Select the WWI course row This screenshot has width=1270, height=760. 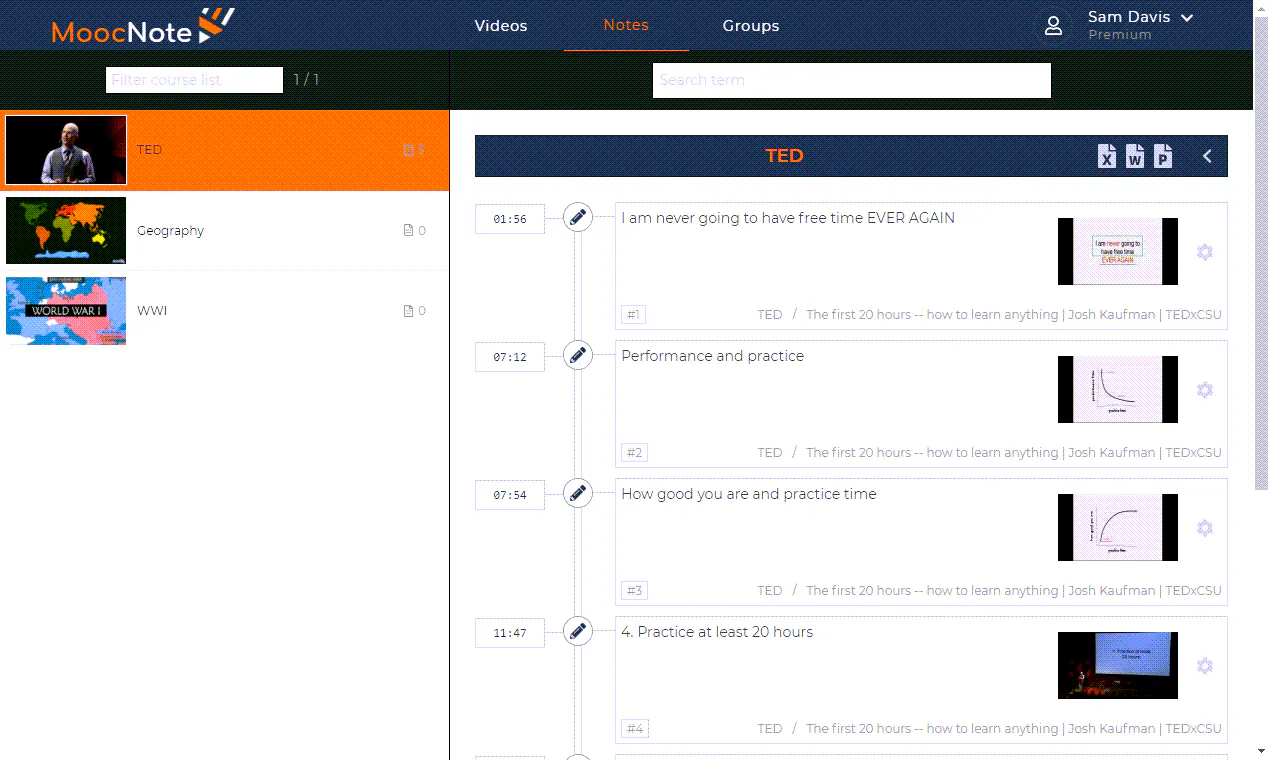coord(225,311)
